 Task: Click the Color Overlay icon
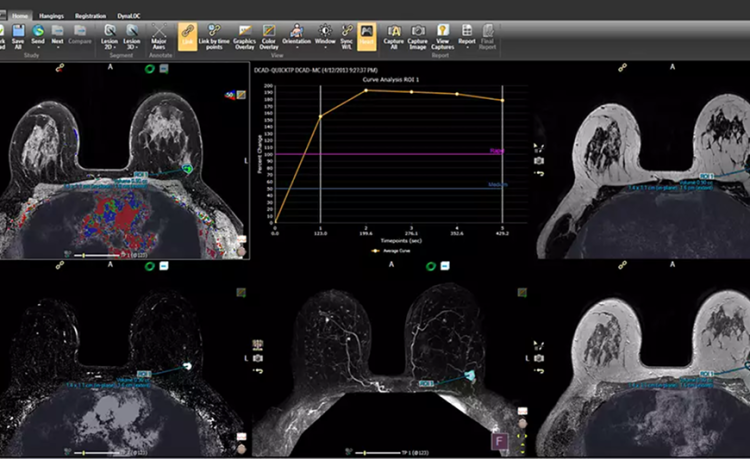[x=268, y=31]
